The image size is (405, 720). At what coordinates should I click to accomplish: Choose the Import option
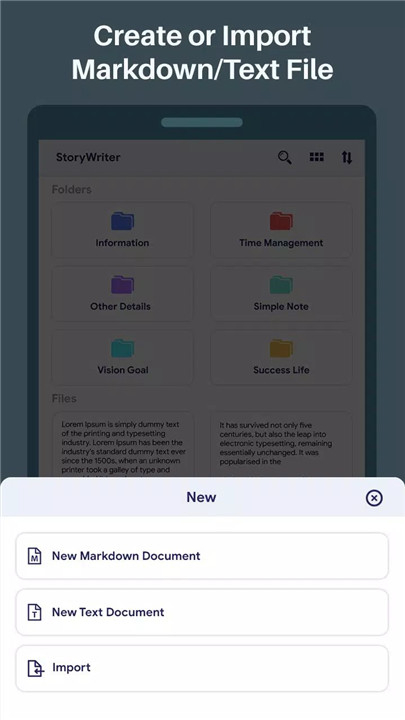[x=202, y=668]
